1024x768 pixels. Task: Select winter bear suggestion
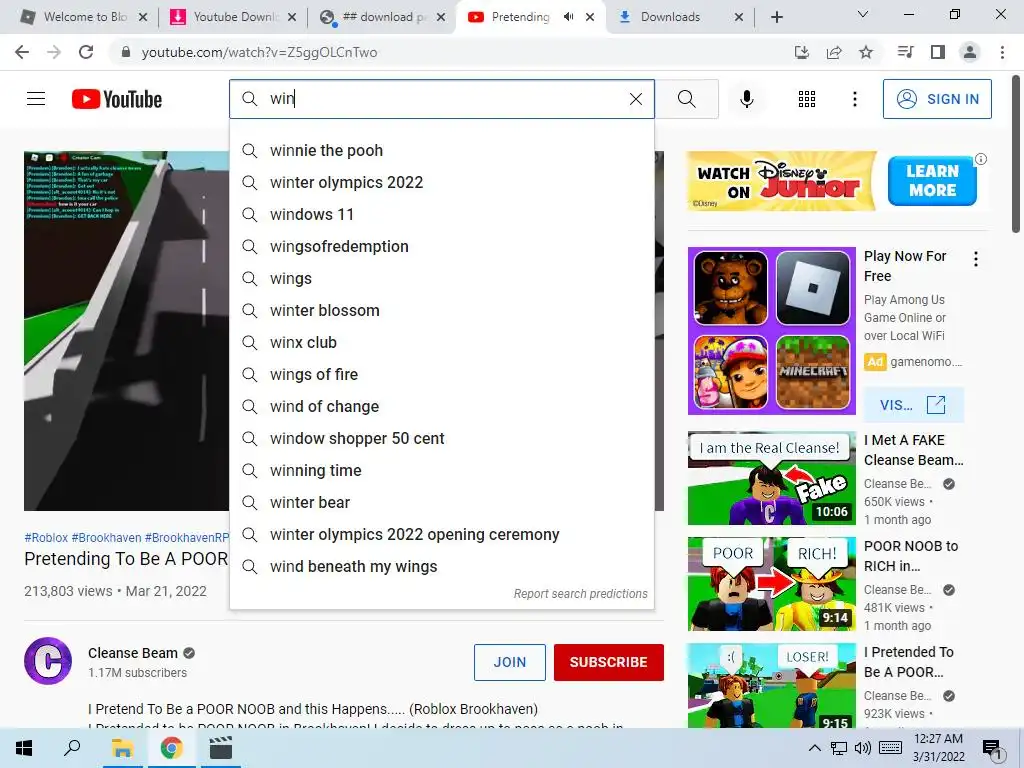(441, 502)
